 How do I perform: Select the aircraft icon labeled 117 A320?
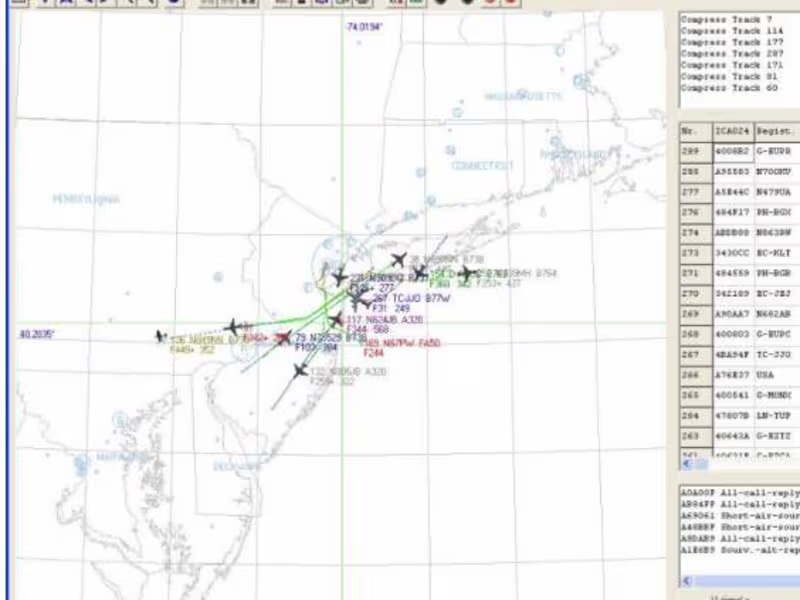pos(336,320)
